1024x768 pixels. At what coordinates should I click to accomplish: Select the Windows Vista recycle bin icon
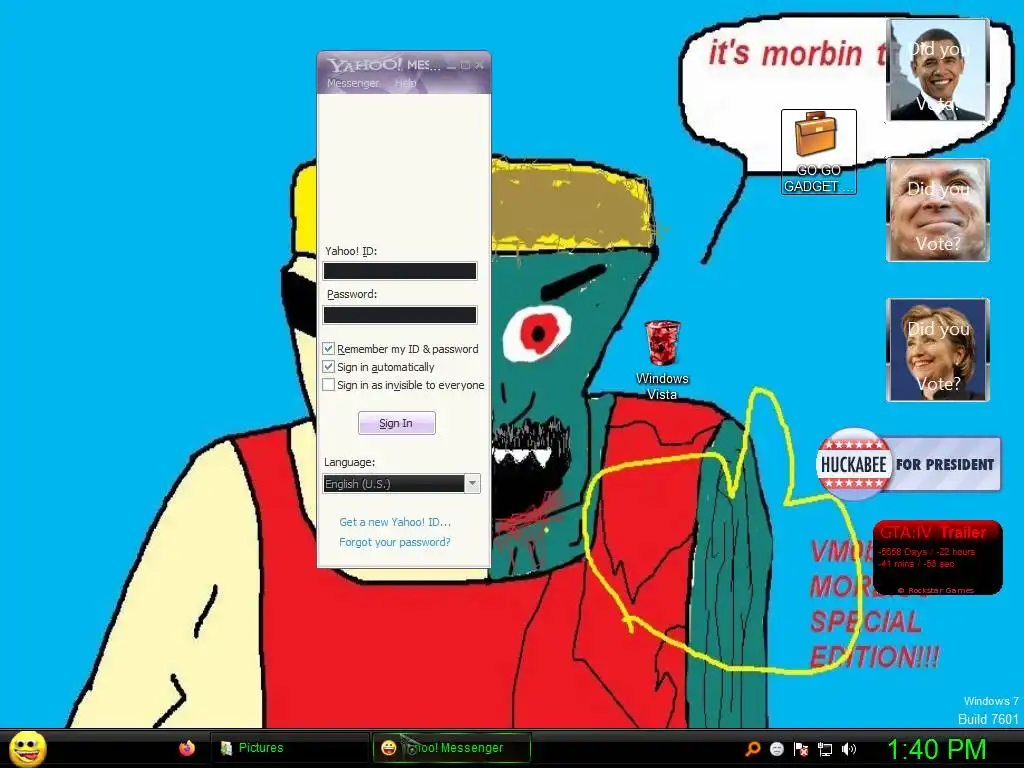(662, 359)
